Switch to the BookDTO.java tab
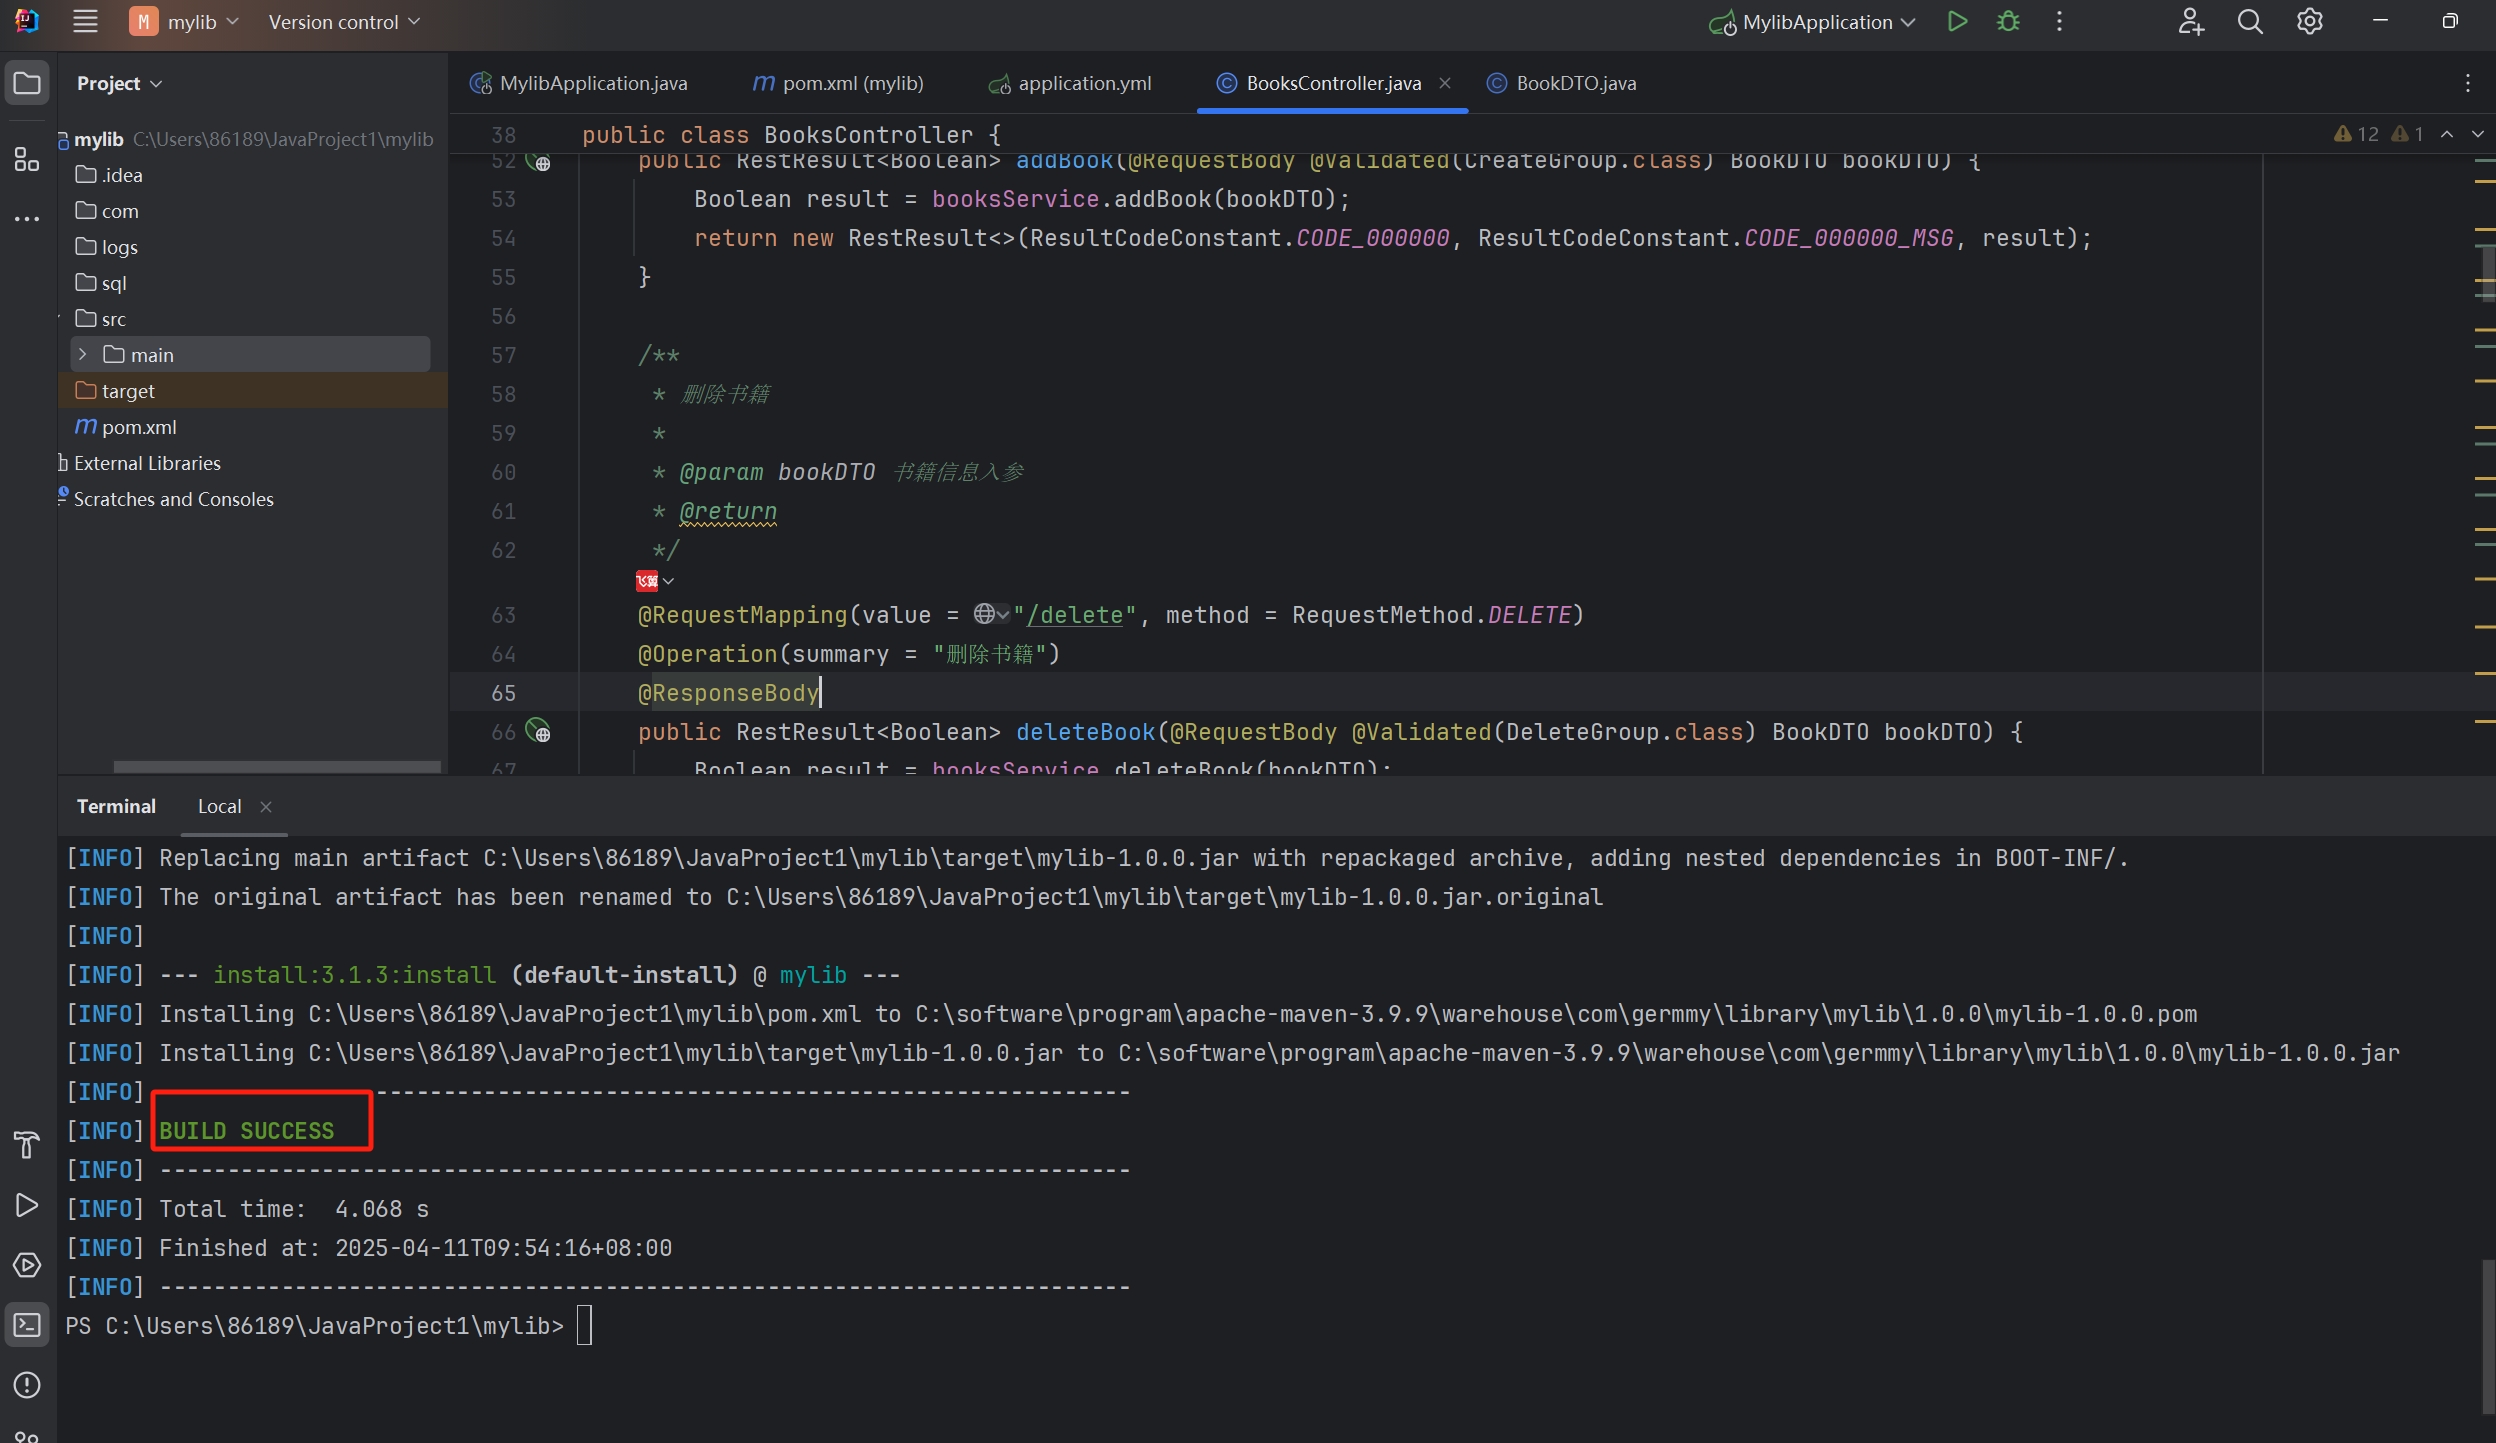This screenshot has height=1443, width=2496. point(1575,83)
